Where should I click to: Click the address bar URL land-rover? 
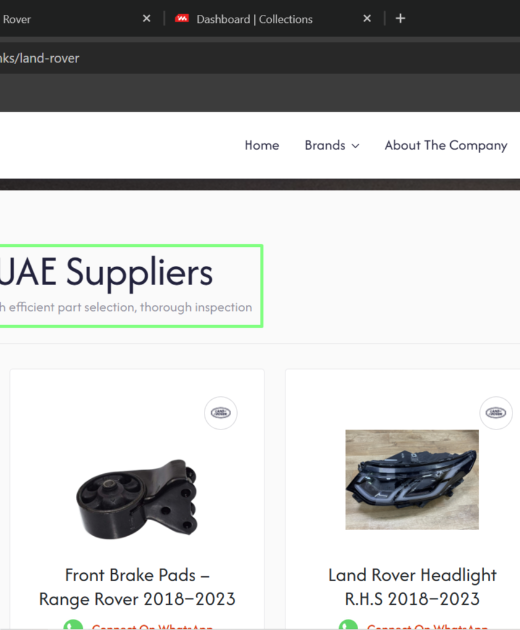[x=40, y=58]
